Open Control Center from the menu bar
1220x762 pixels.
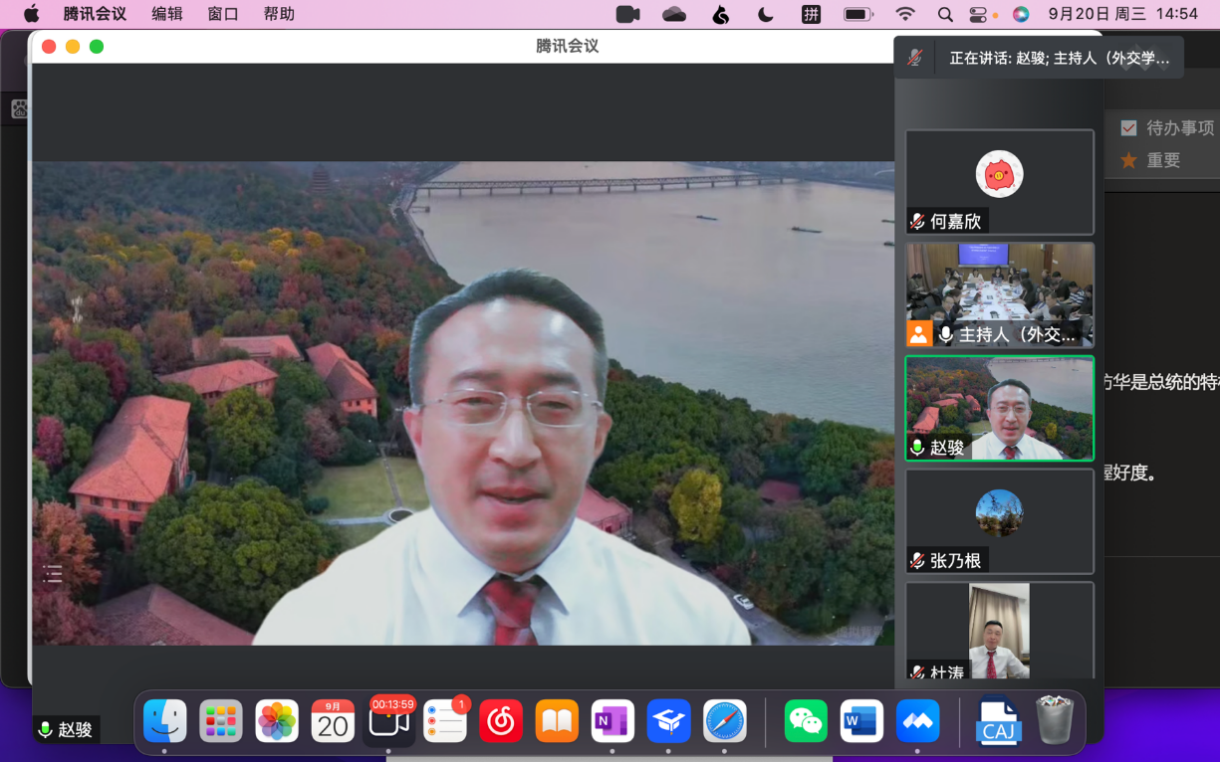[x=978, y=14]
